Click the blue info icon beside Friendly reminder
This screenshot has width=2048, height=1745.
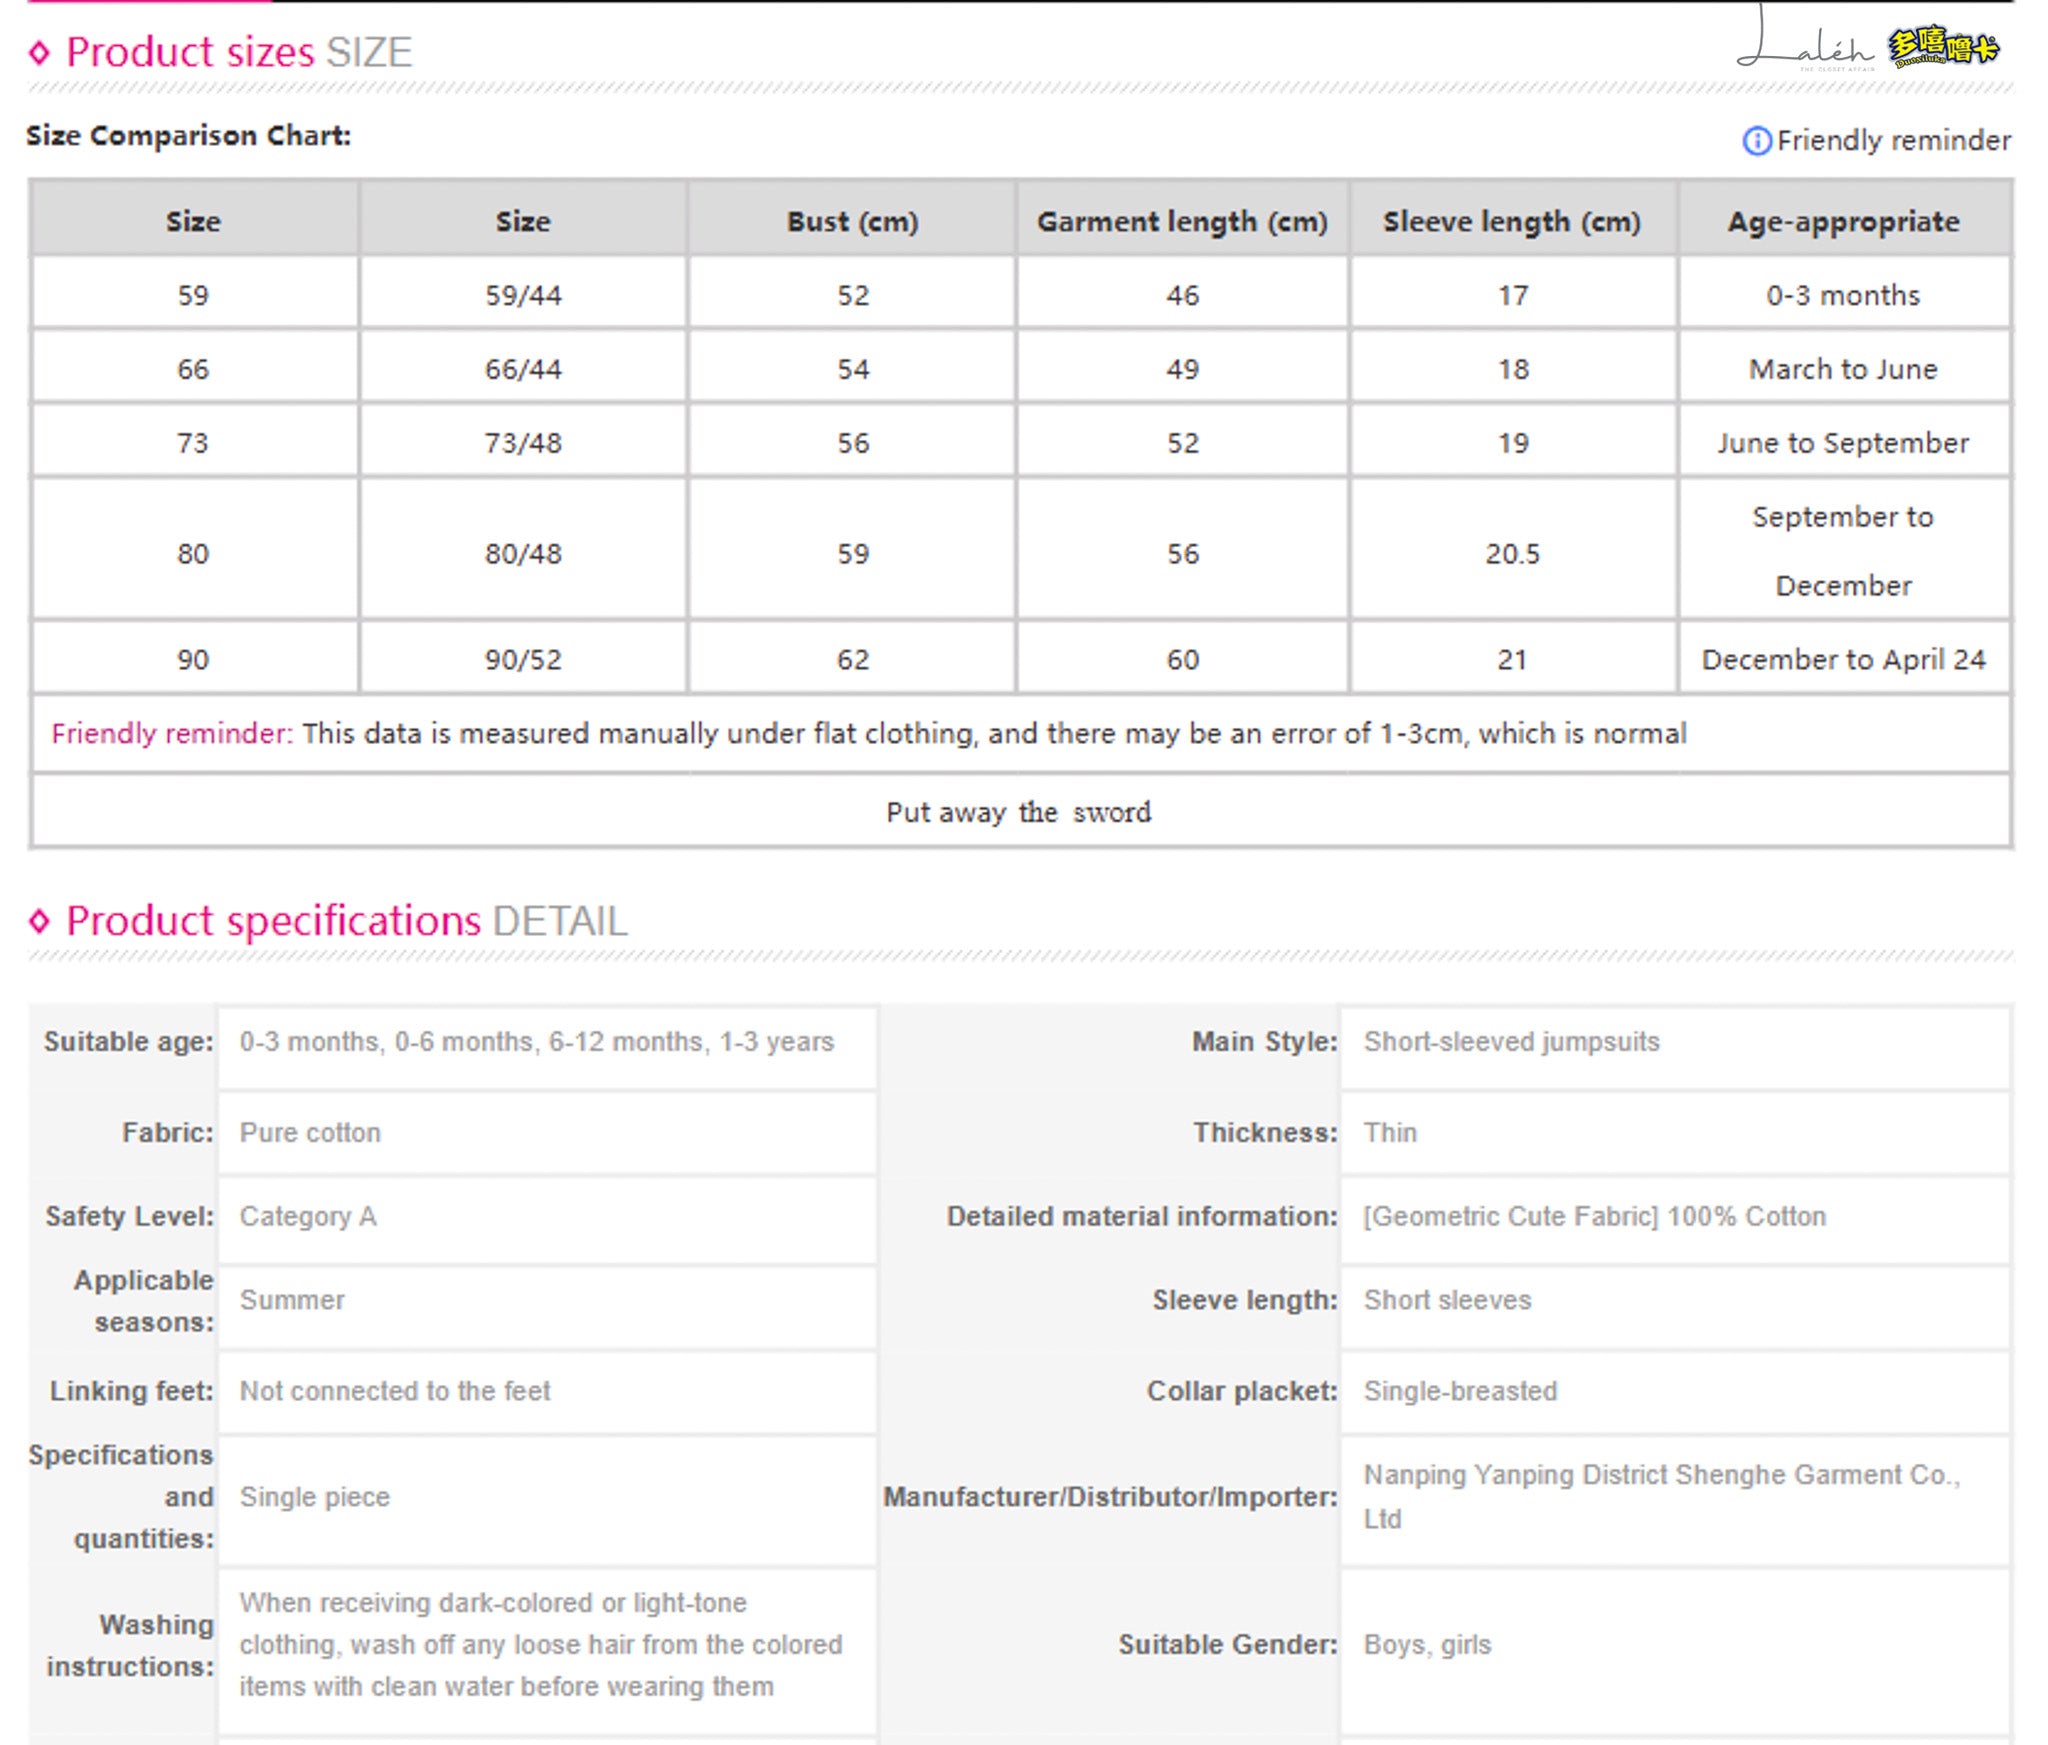pyautogui.click(x=1756, y=141)
